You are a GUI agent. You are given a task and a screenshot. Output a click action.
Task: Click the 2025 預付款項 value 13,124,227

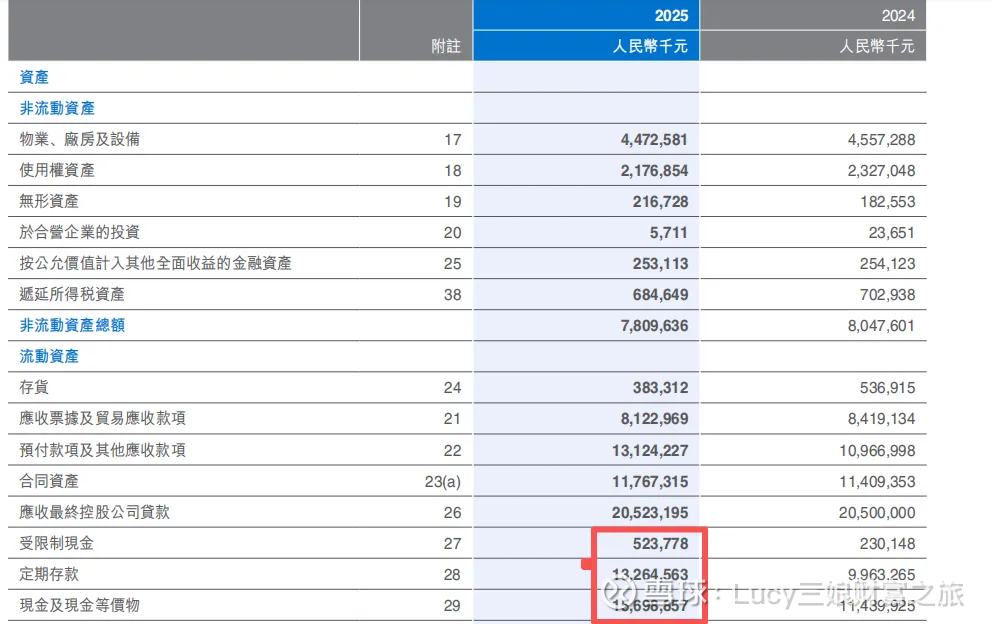(650, 449)
